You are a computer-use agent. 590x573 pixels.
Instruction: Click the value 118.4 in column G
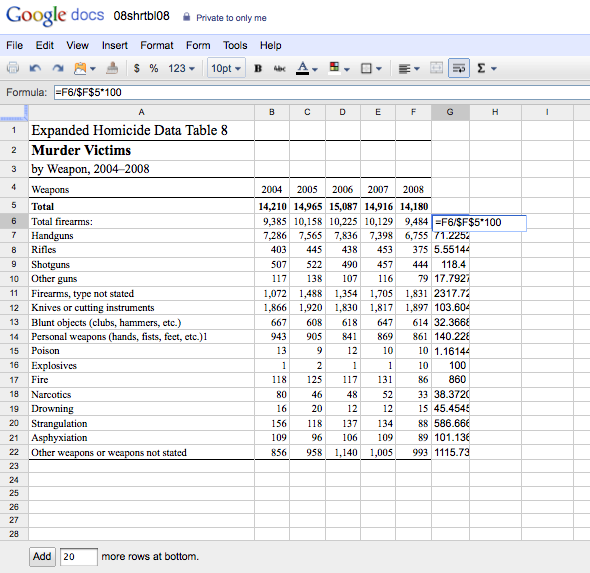coord(450,264)
